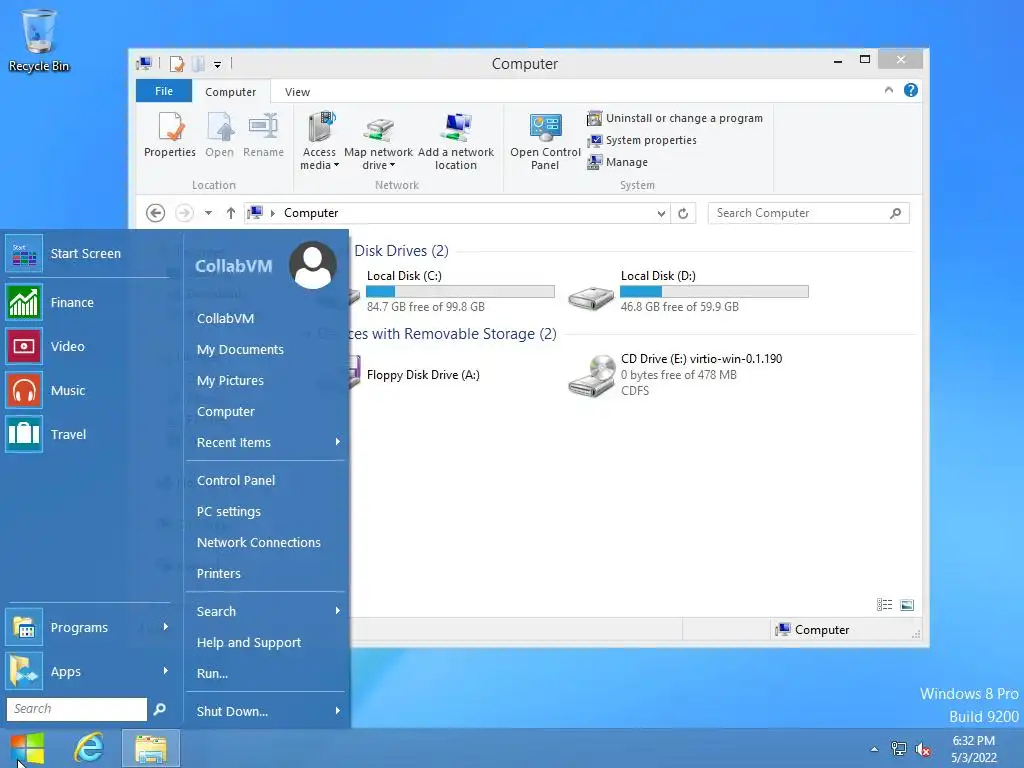
Task: Click the Windows Start button
Action: coord(27,748)
